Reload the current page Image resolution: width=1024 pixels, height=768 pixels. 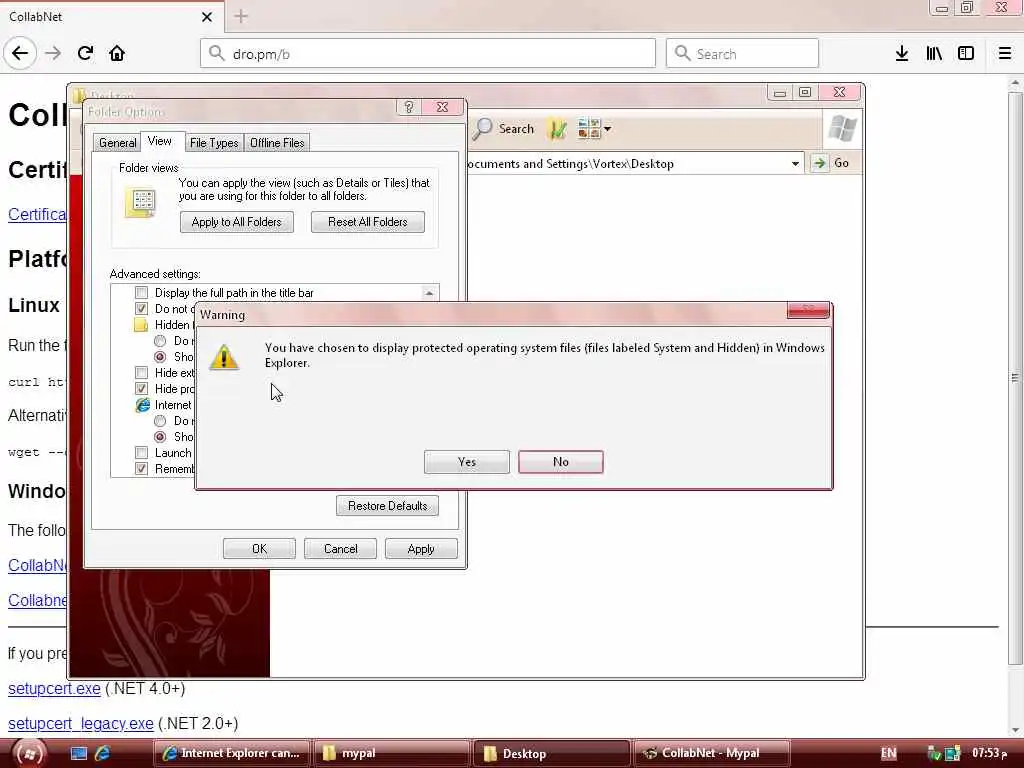[85, 53]
